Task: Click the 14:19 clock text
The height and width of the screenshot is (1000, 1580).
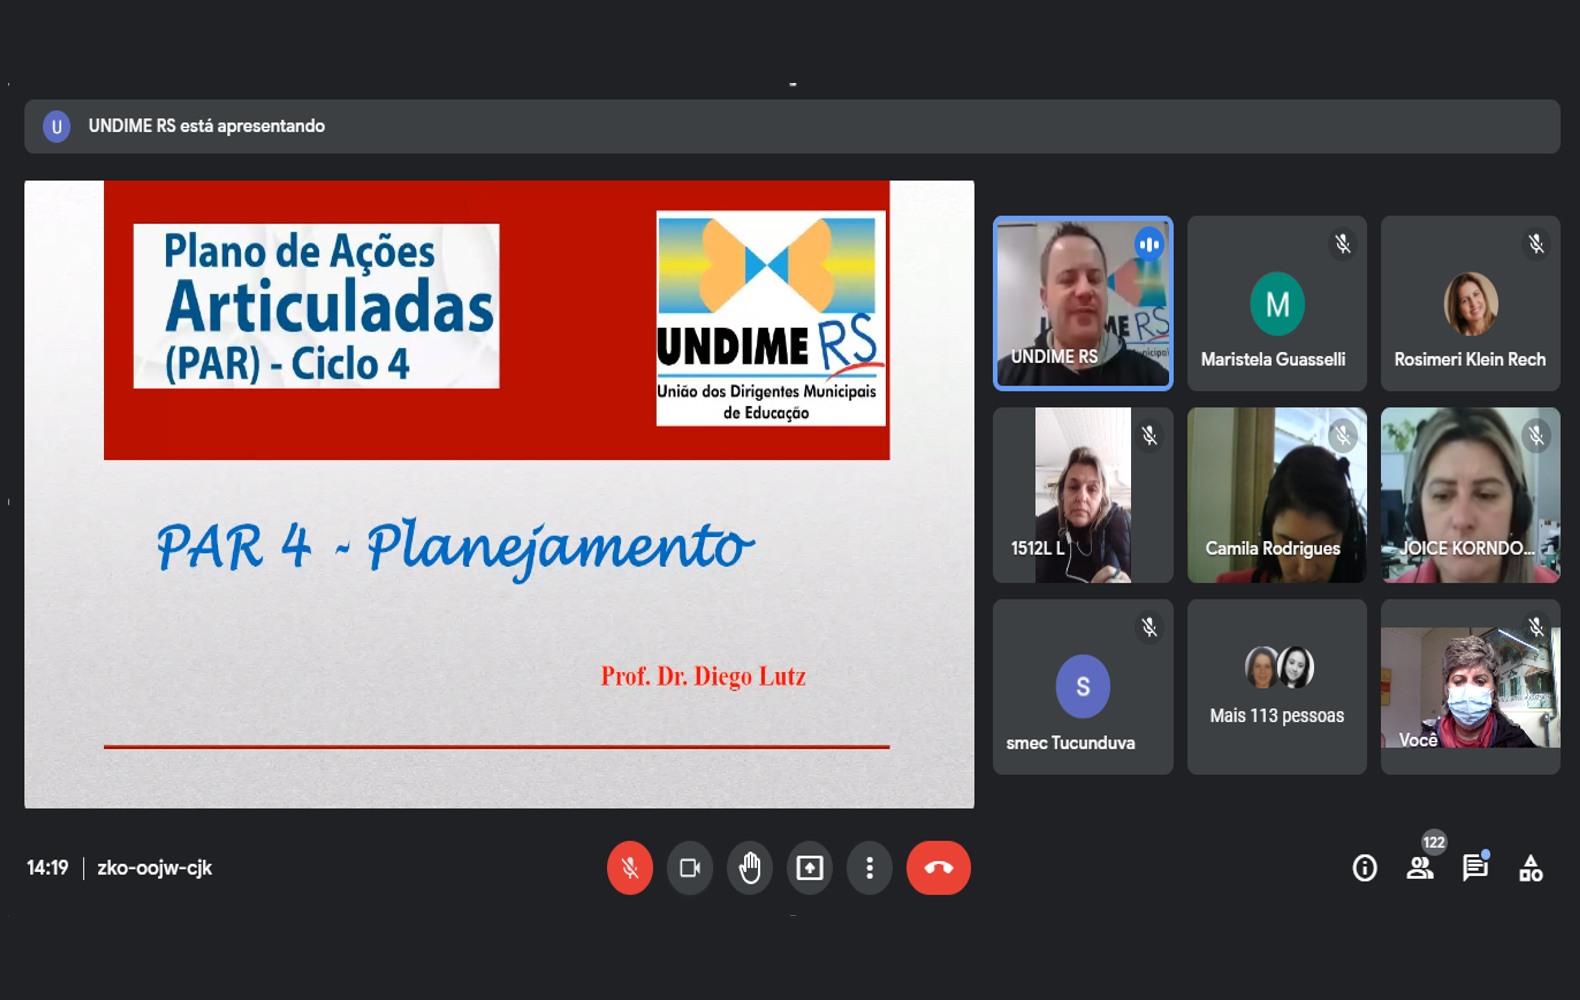Action: coord(48,868)
